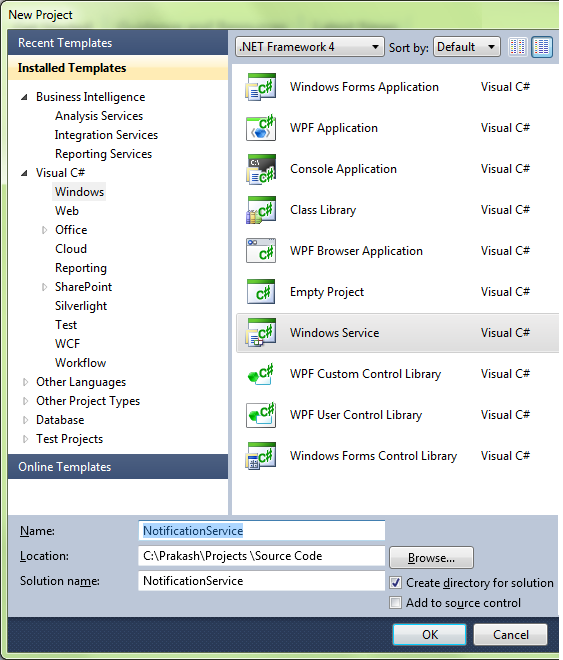This screenshot has width=563, height=660.
Task: Open the Sort by Default dropdown
Action: (x=467, y=47)
